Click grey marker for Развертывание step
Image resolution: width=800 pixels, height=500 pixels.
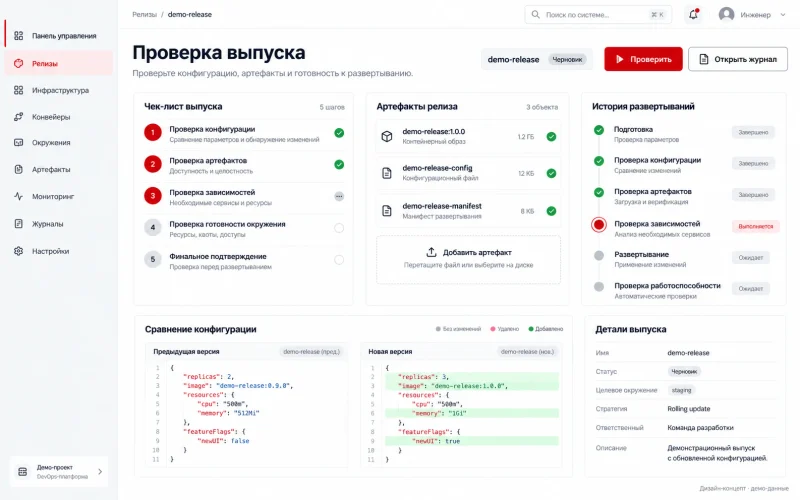(599, 256)
